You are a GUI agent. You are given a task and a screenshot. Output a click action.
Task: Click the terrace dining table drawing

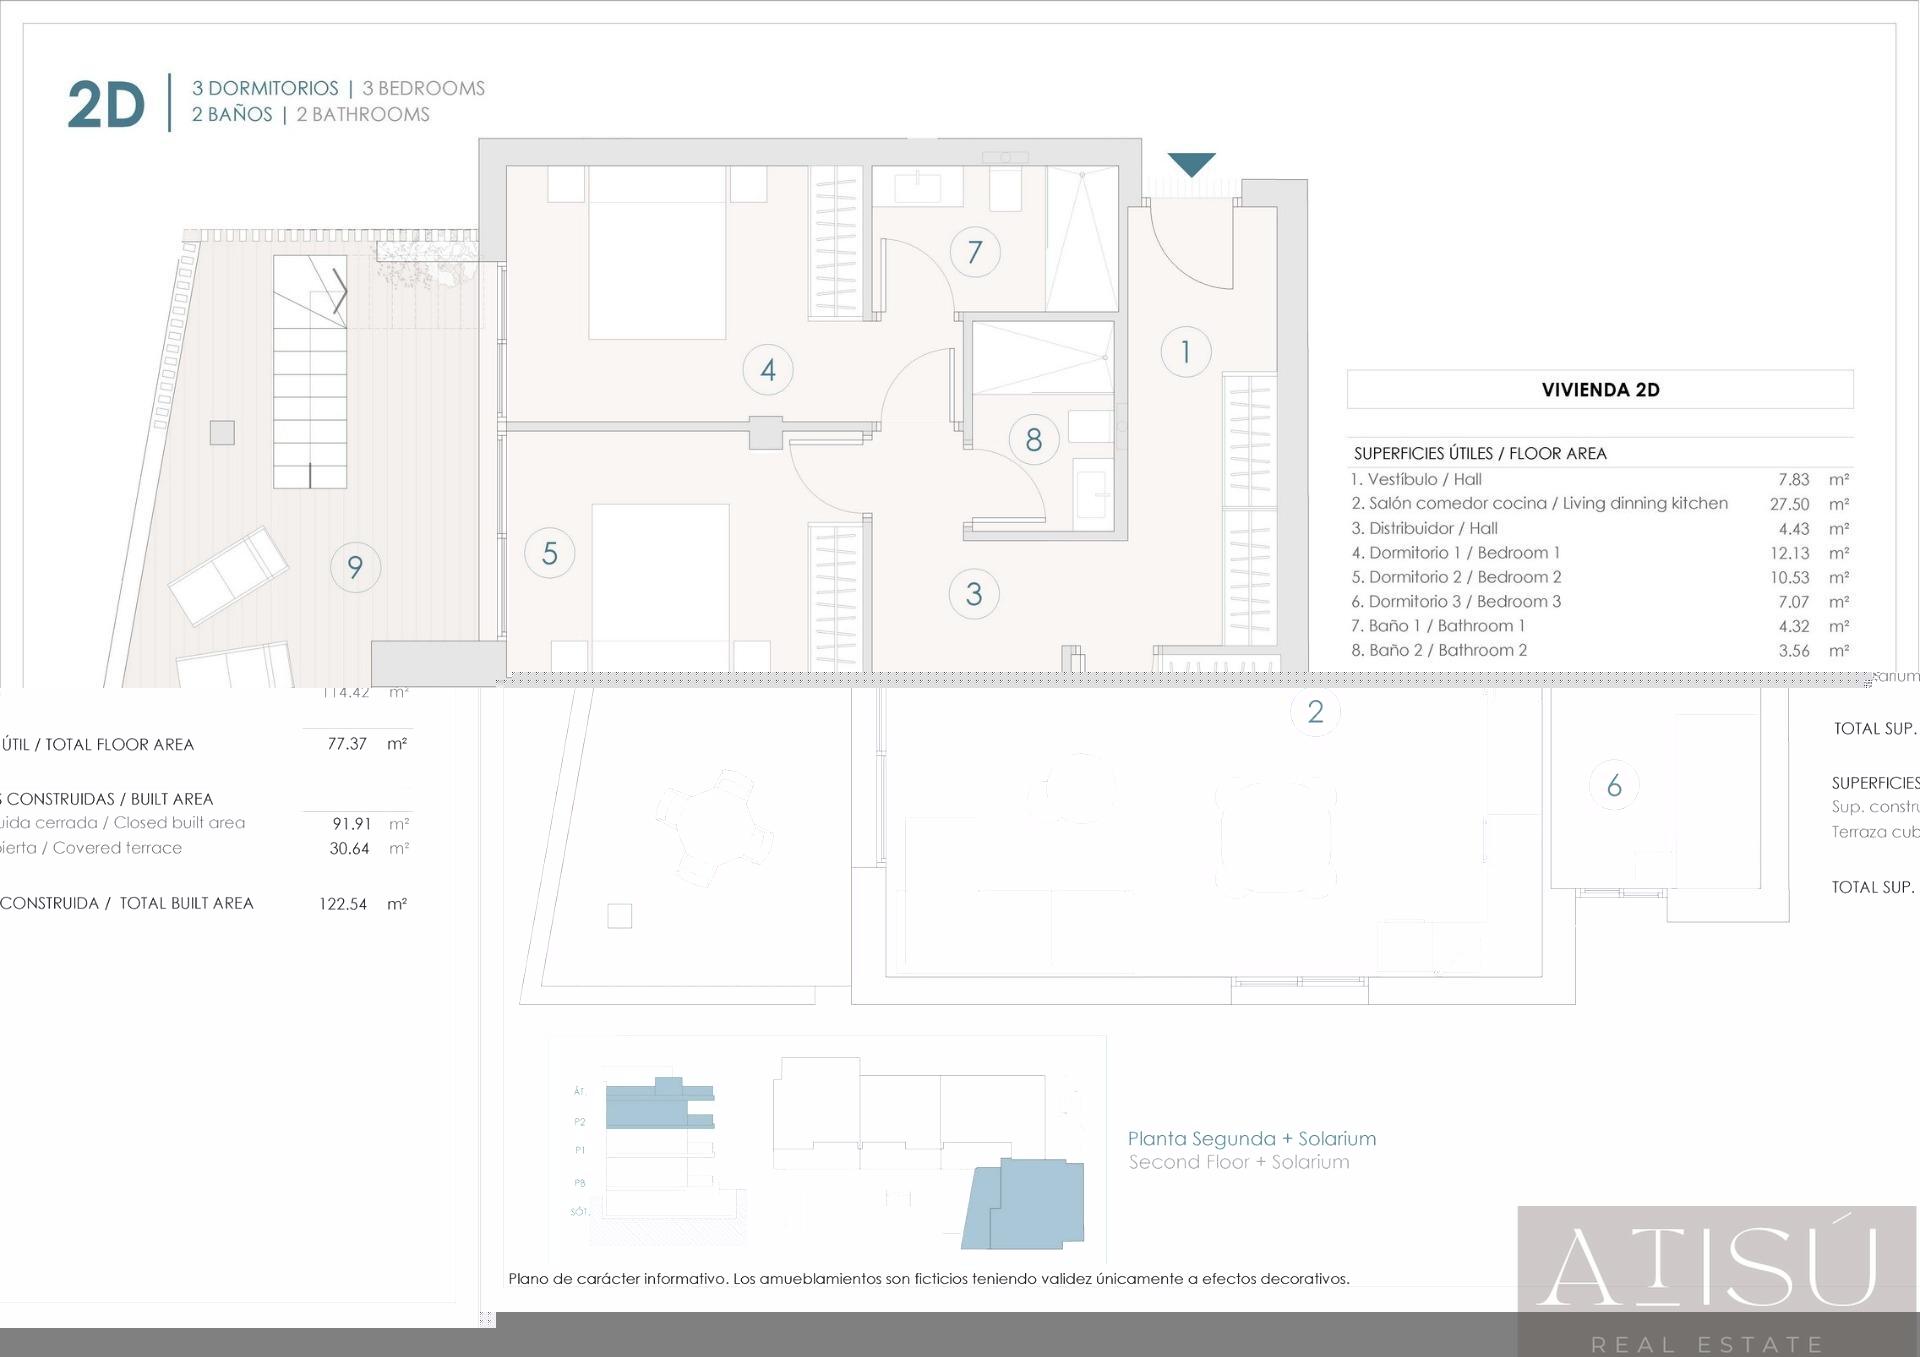(x=715, y=828)
